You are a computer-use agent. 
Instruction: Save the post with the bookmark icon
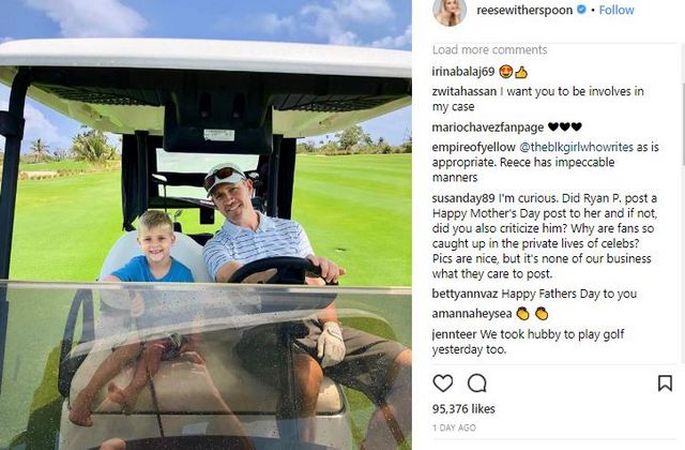664,383
